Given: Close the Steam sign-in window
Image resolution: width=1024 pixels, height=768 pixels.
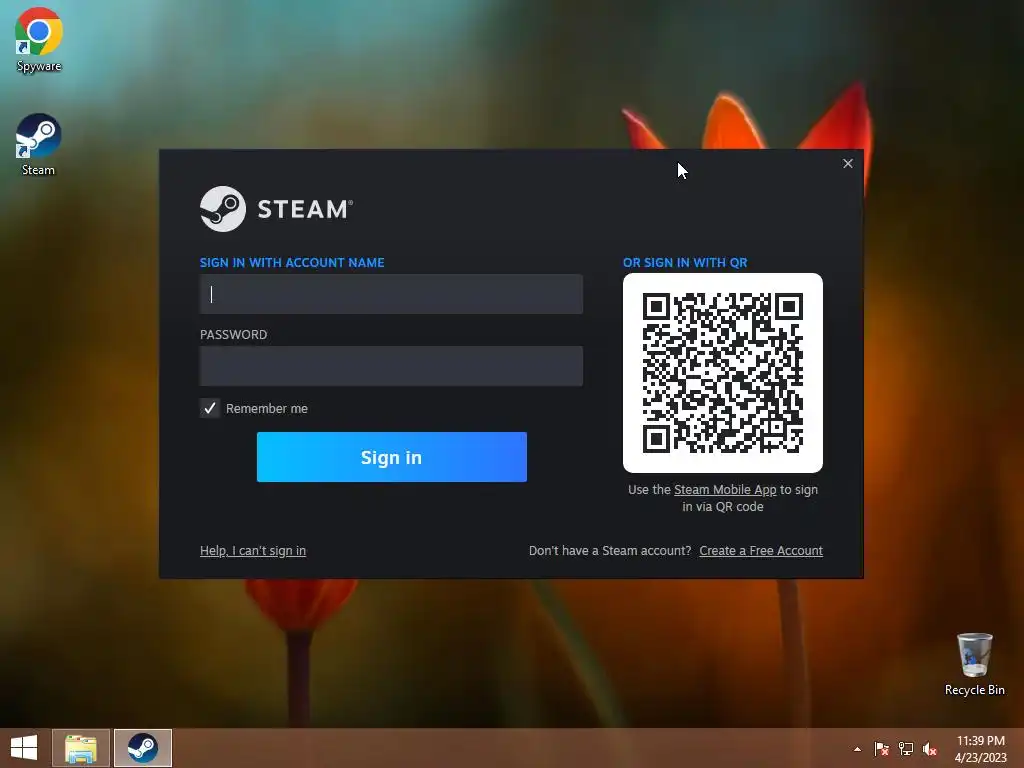Looking at the screenshot, I should (848, 163).
